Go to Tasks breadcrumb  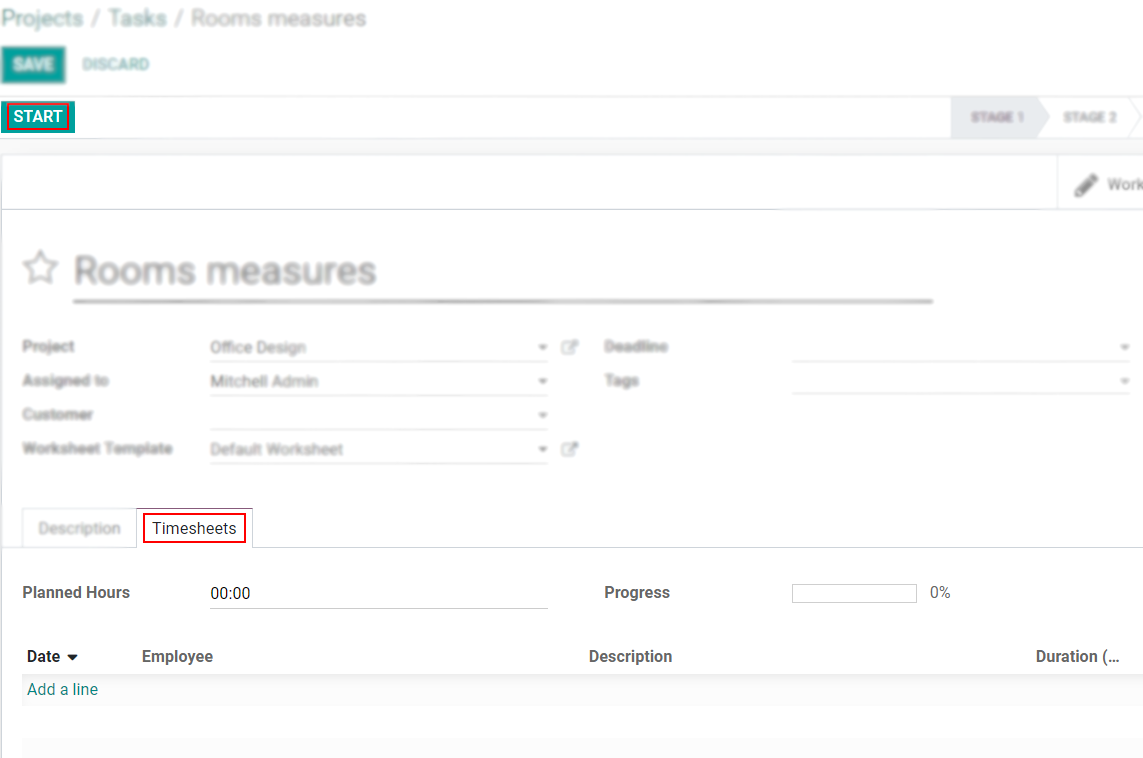(x=138, y=18)
